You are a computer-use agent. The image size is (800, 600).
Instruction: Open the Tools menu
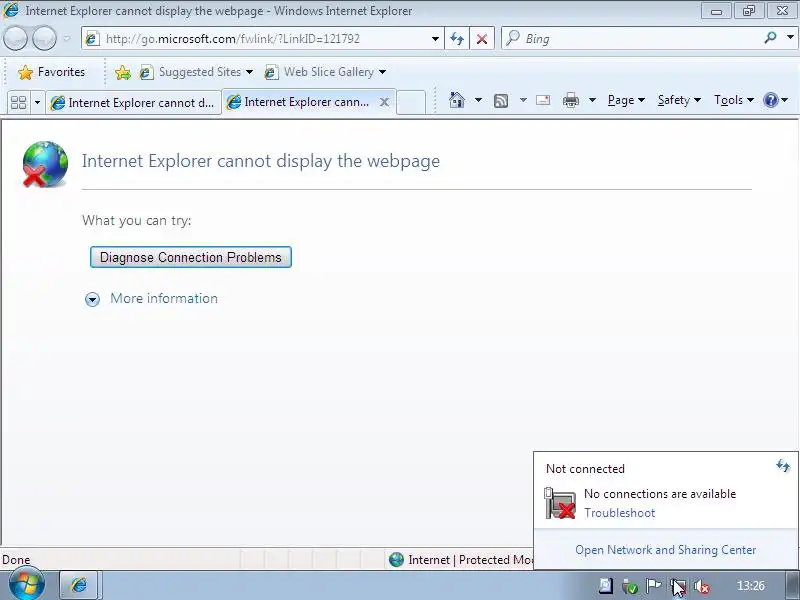coord(734,100)
